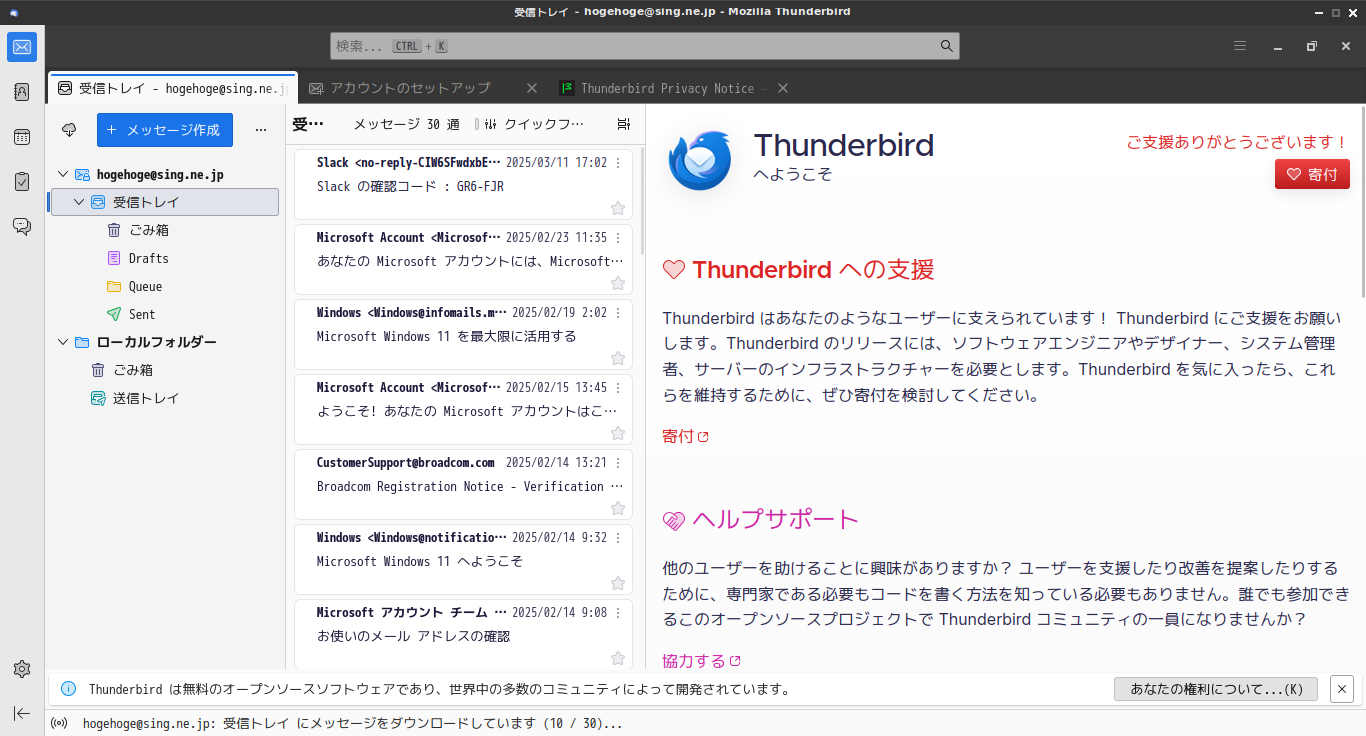Click the red 寄付 donate button
Viewport: 1366px width, 736px height.
(x=1312, y=174)
